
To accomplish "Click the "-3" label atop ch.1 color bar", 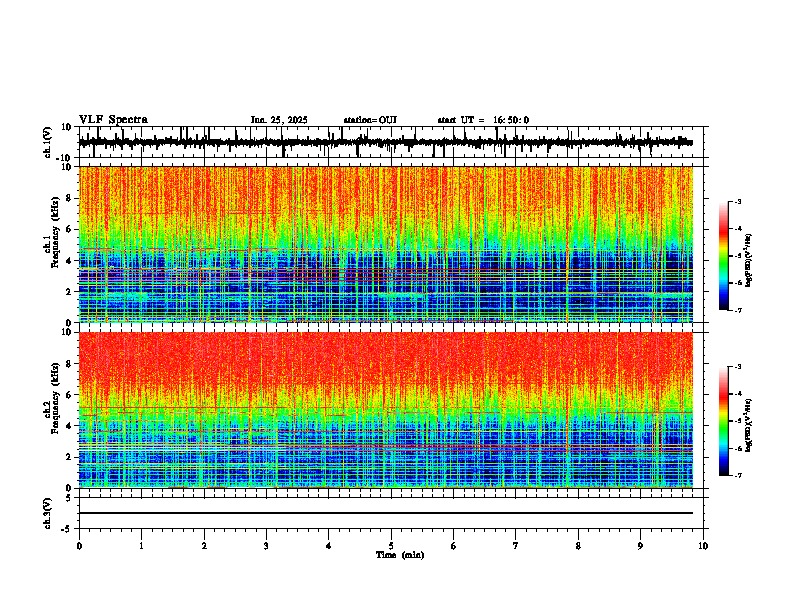I will point(737,201).
